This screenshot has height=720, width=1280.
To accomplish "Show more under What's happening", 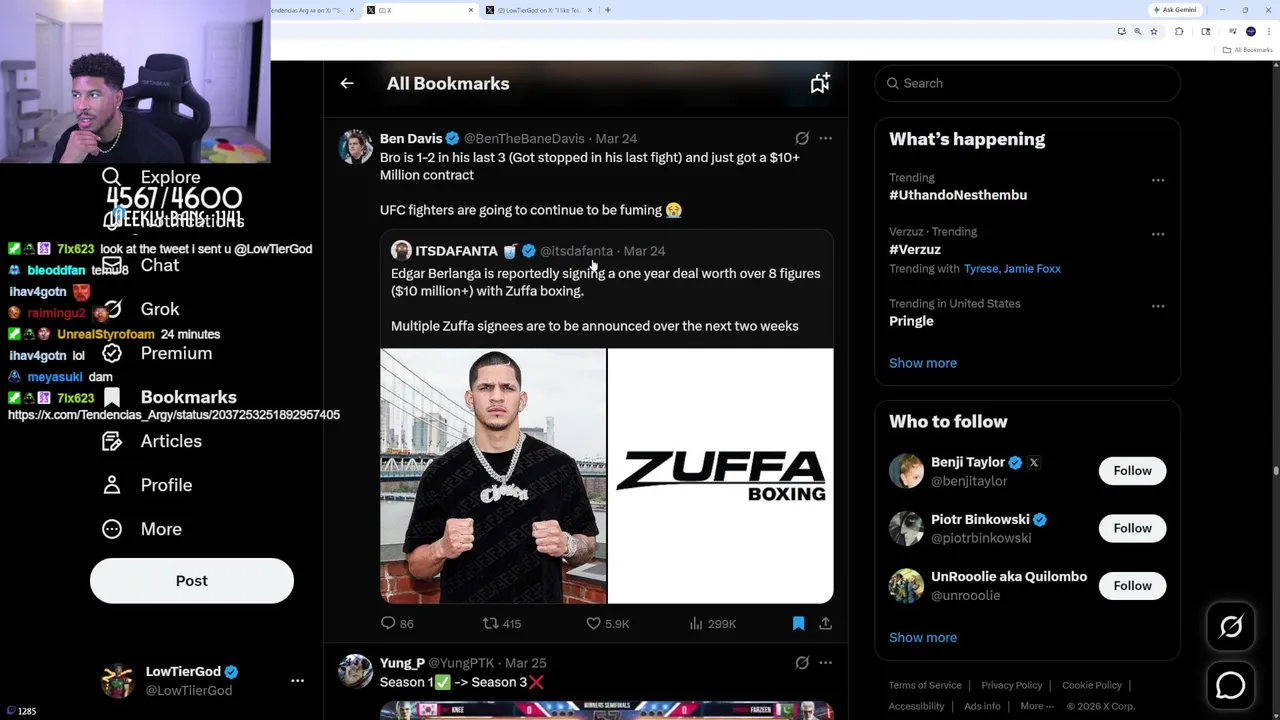I will [923, 363].
